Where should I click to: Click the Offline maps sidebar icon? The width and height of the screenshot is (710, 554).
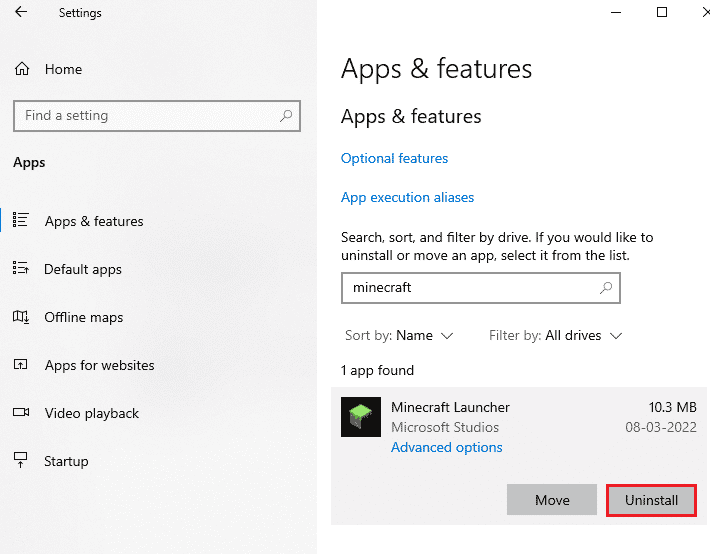click(x=21, y=317)
